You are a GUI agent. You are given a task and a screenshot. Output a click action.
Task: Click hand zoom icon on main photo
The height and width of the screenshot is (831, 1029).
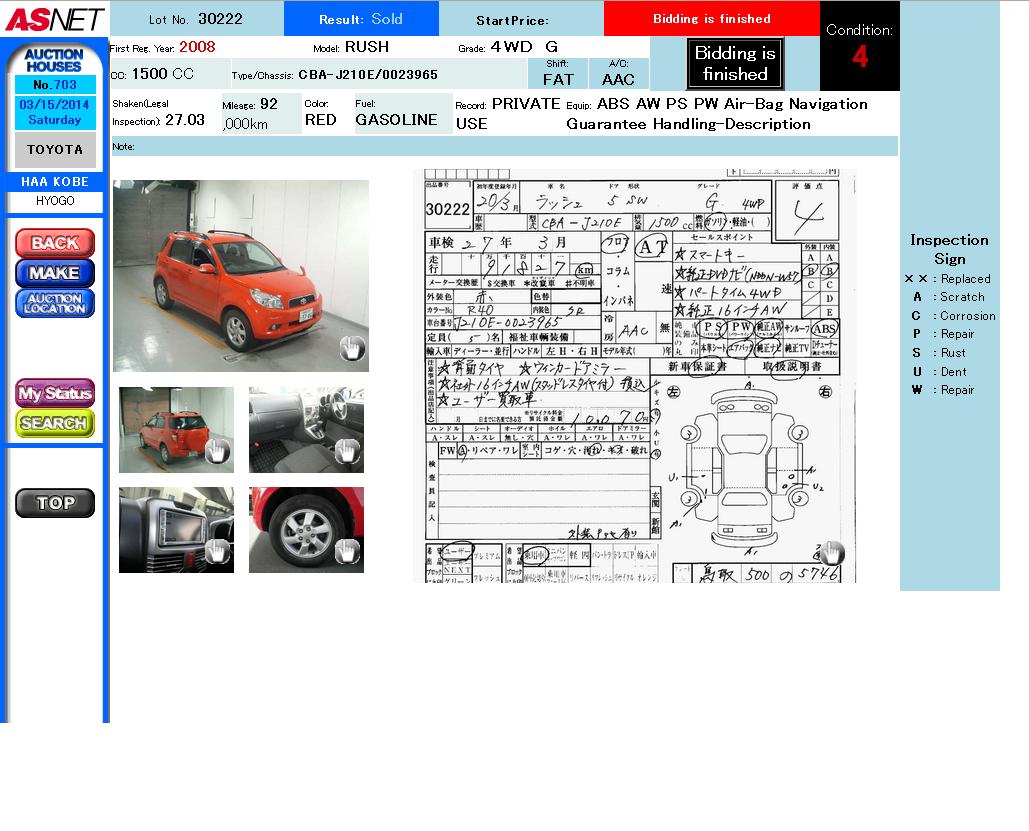tap(352, 348)
